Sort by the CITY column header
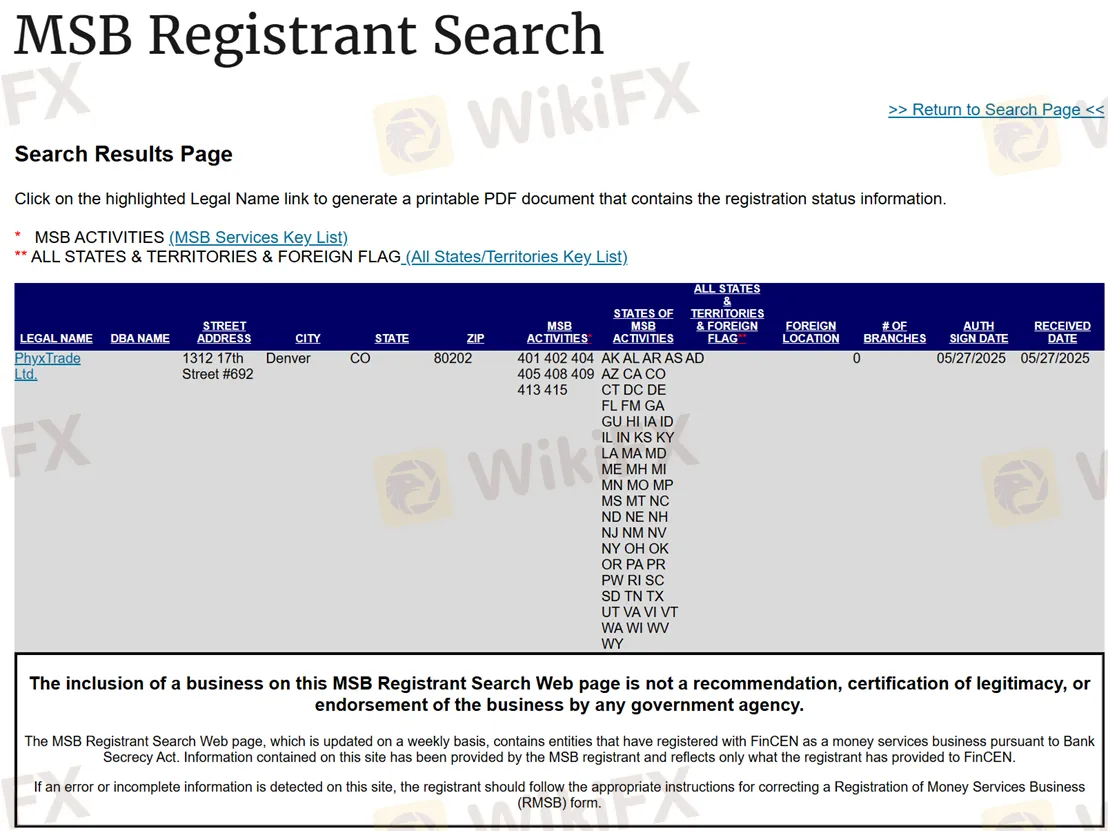Image resolution: width=1108 pixels, height=831 pixels. coord(307,338)
